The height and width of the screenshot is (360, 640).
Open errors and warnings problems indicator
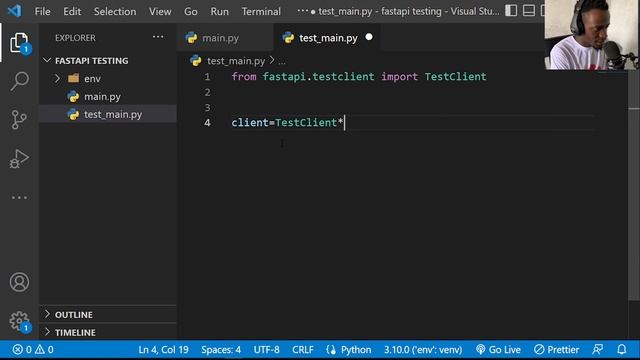33,350
